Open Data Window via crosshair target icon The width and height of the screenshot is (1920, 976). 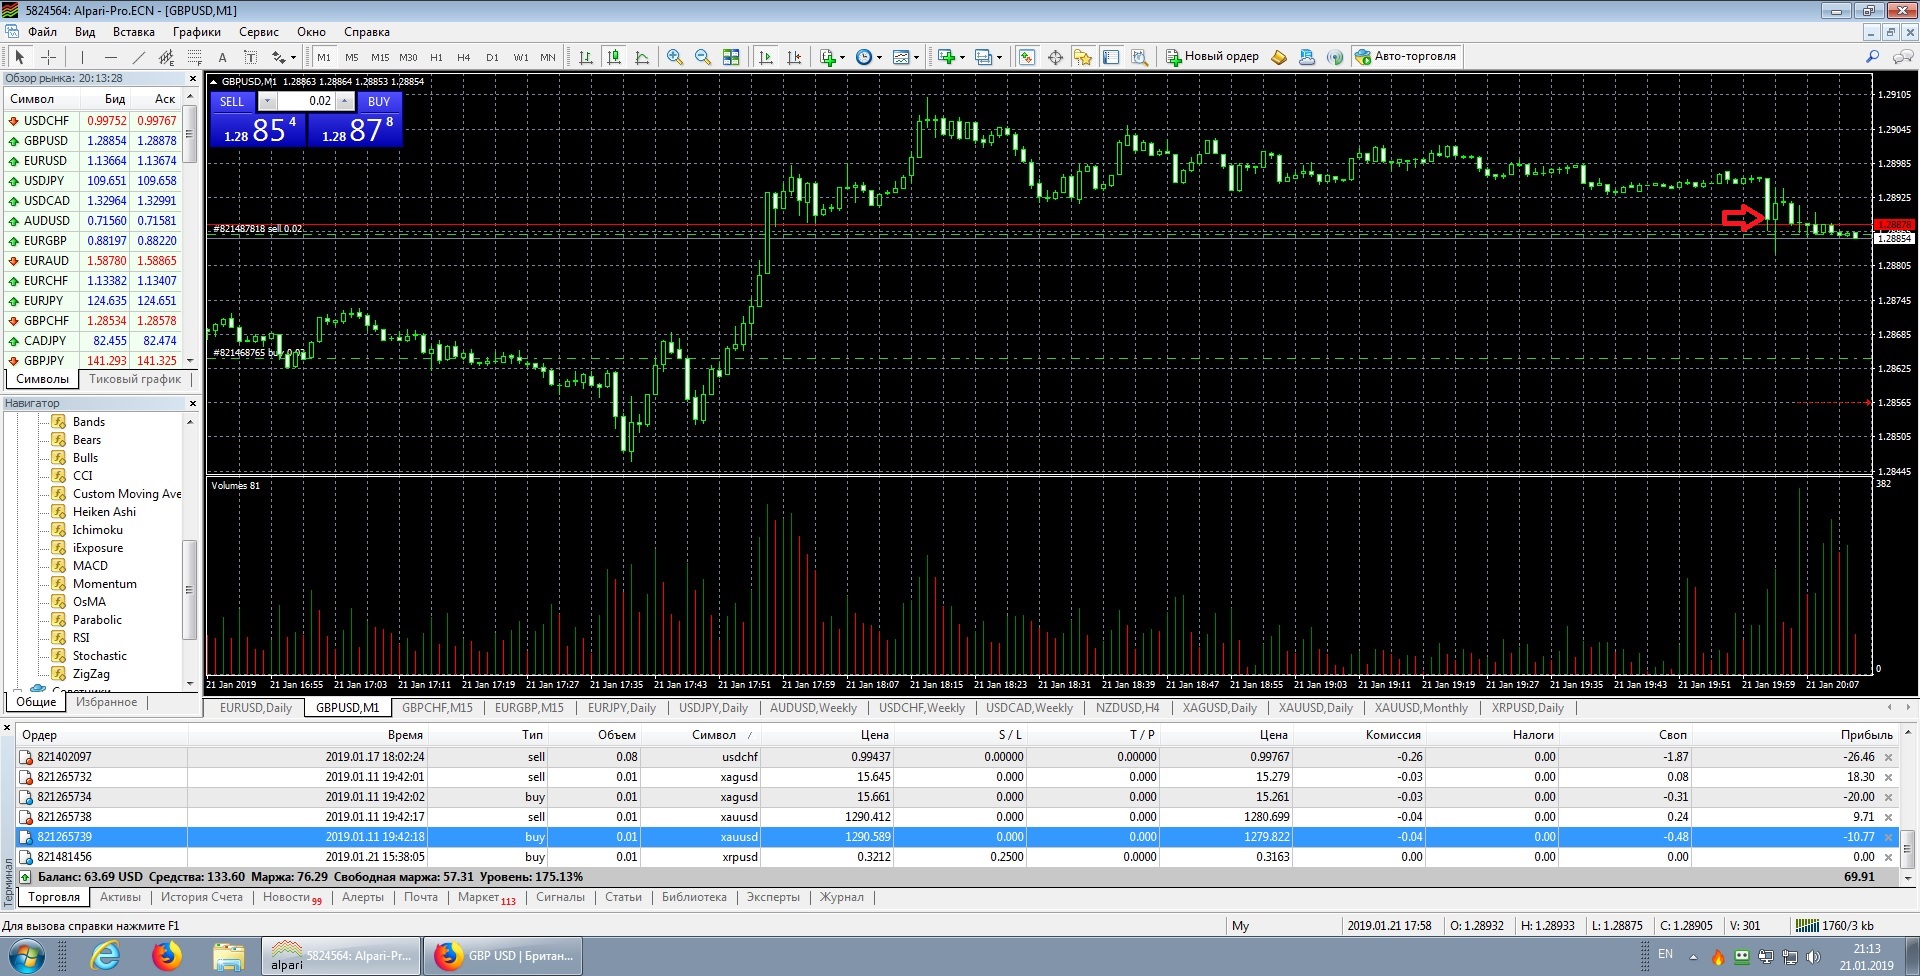coord(1055,57)
